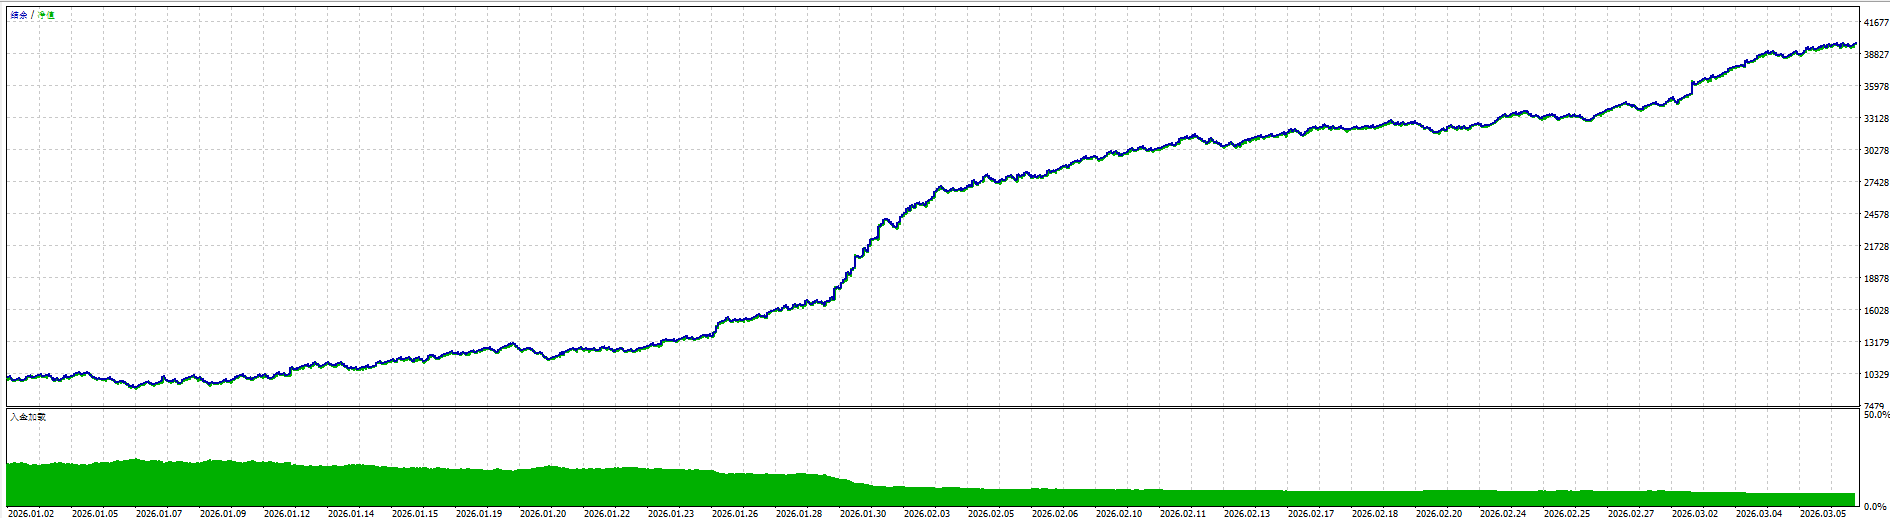Click the 13179 price axis value
This screenshot has height=518, width=1890.
point(1876,342)
